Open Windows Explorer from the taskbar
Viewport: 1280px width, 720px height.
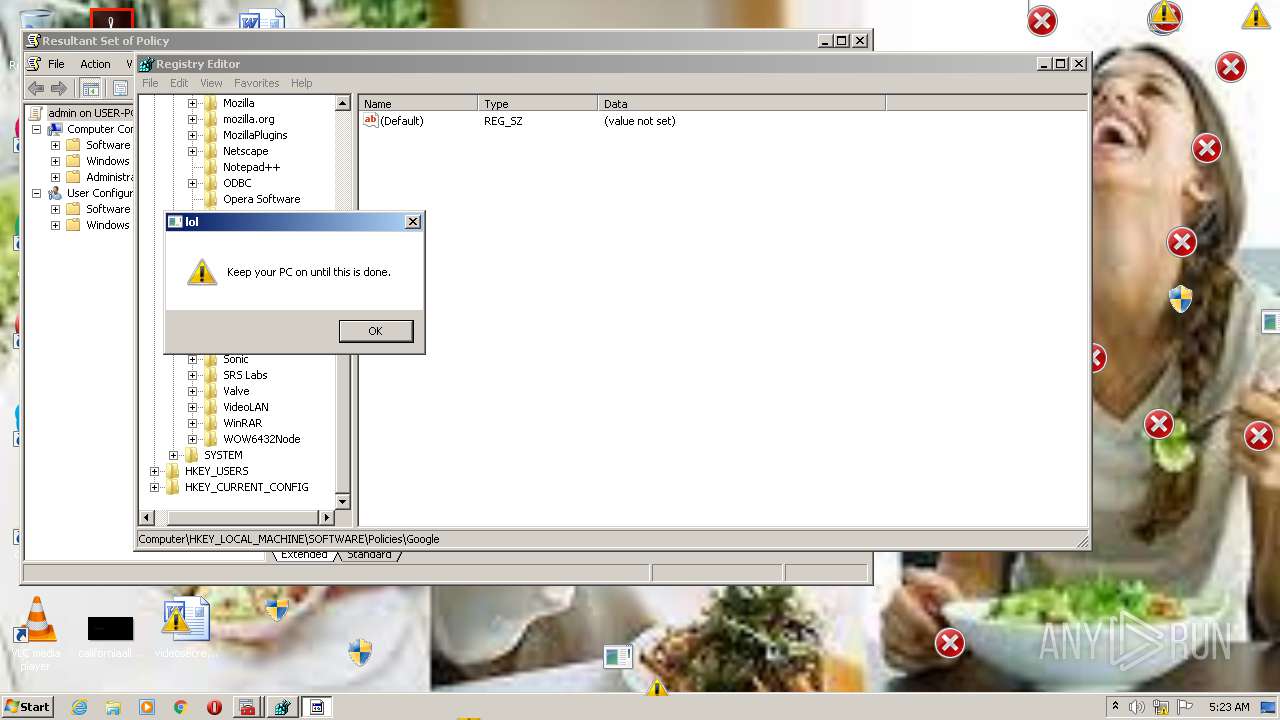click(113, 707)
